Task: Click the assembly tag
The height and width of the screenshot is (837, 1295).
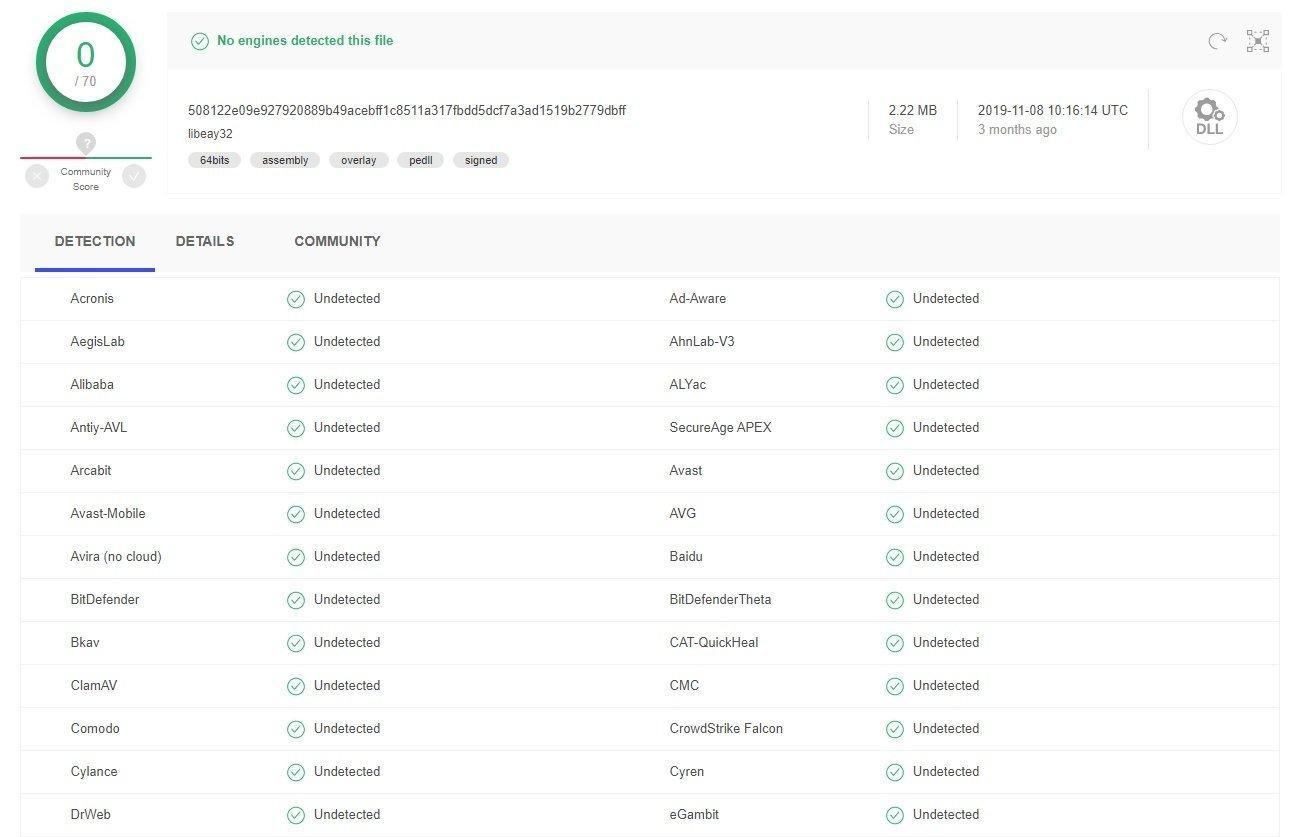Action: [x=285, y=160]
